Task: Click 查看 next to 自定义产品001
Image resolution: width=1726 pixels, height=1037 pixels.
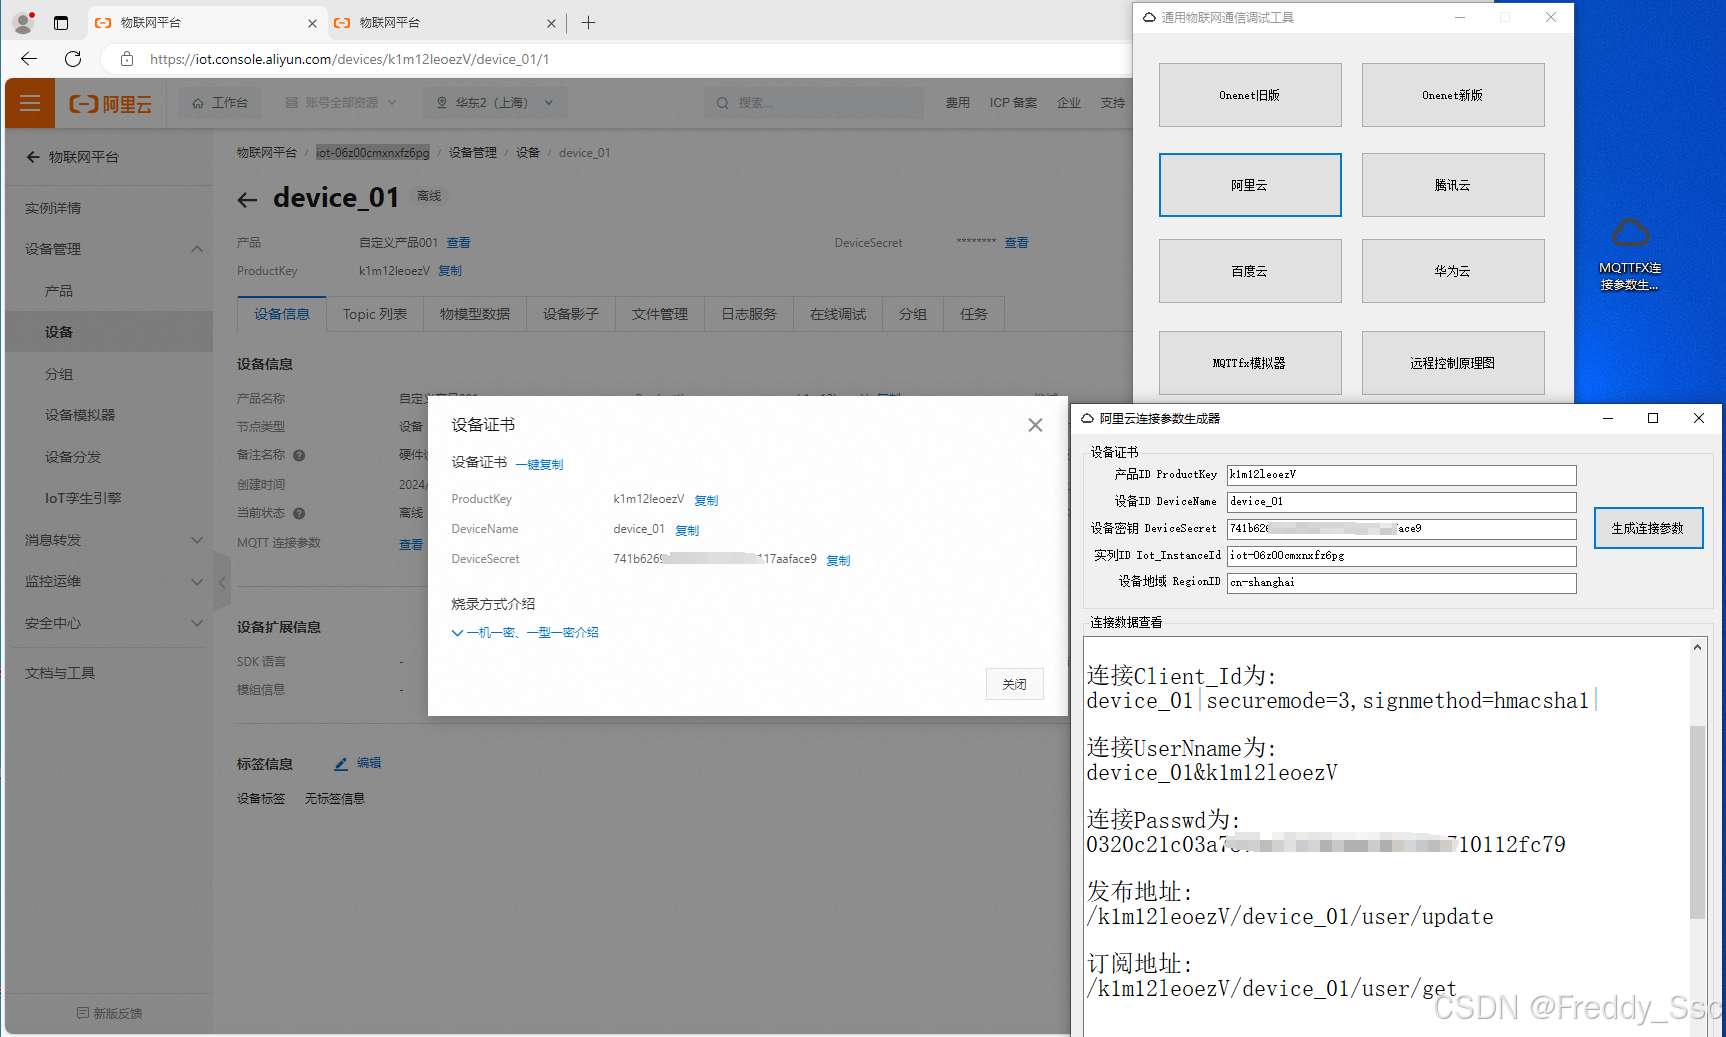Action: (x=458, y=243)
